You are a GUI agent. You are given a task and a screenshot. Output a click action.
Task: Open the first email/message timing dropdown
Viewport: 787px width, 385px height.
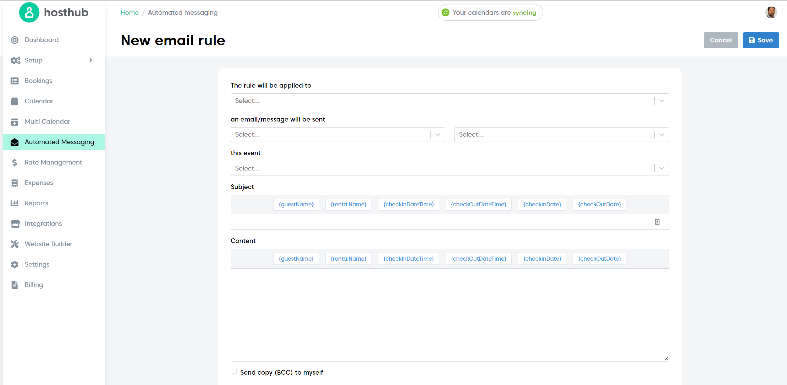[338, 135]
